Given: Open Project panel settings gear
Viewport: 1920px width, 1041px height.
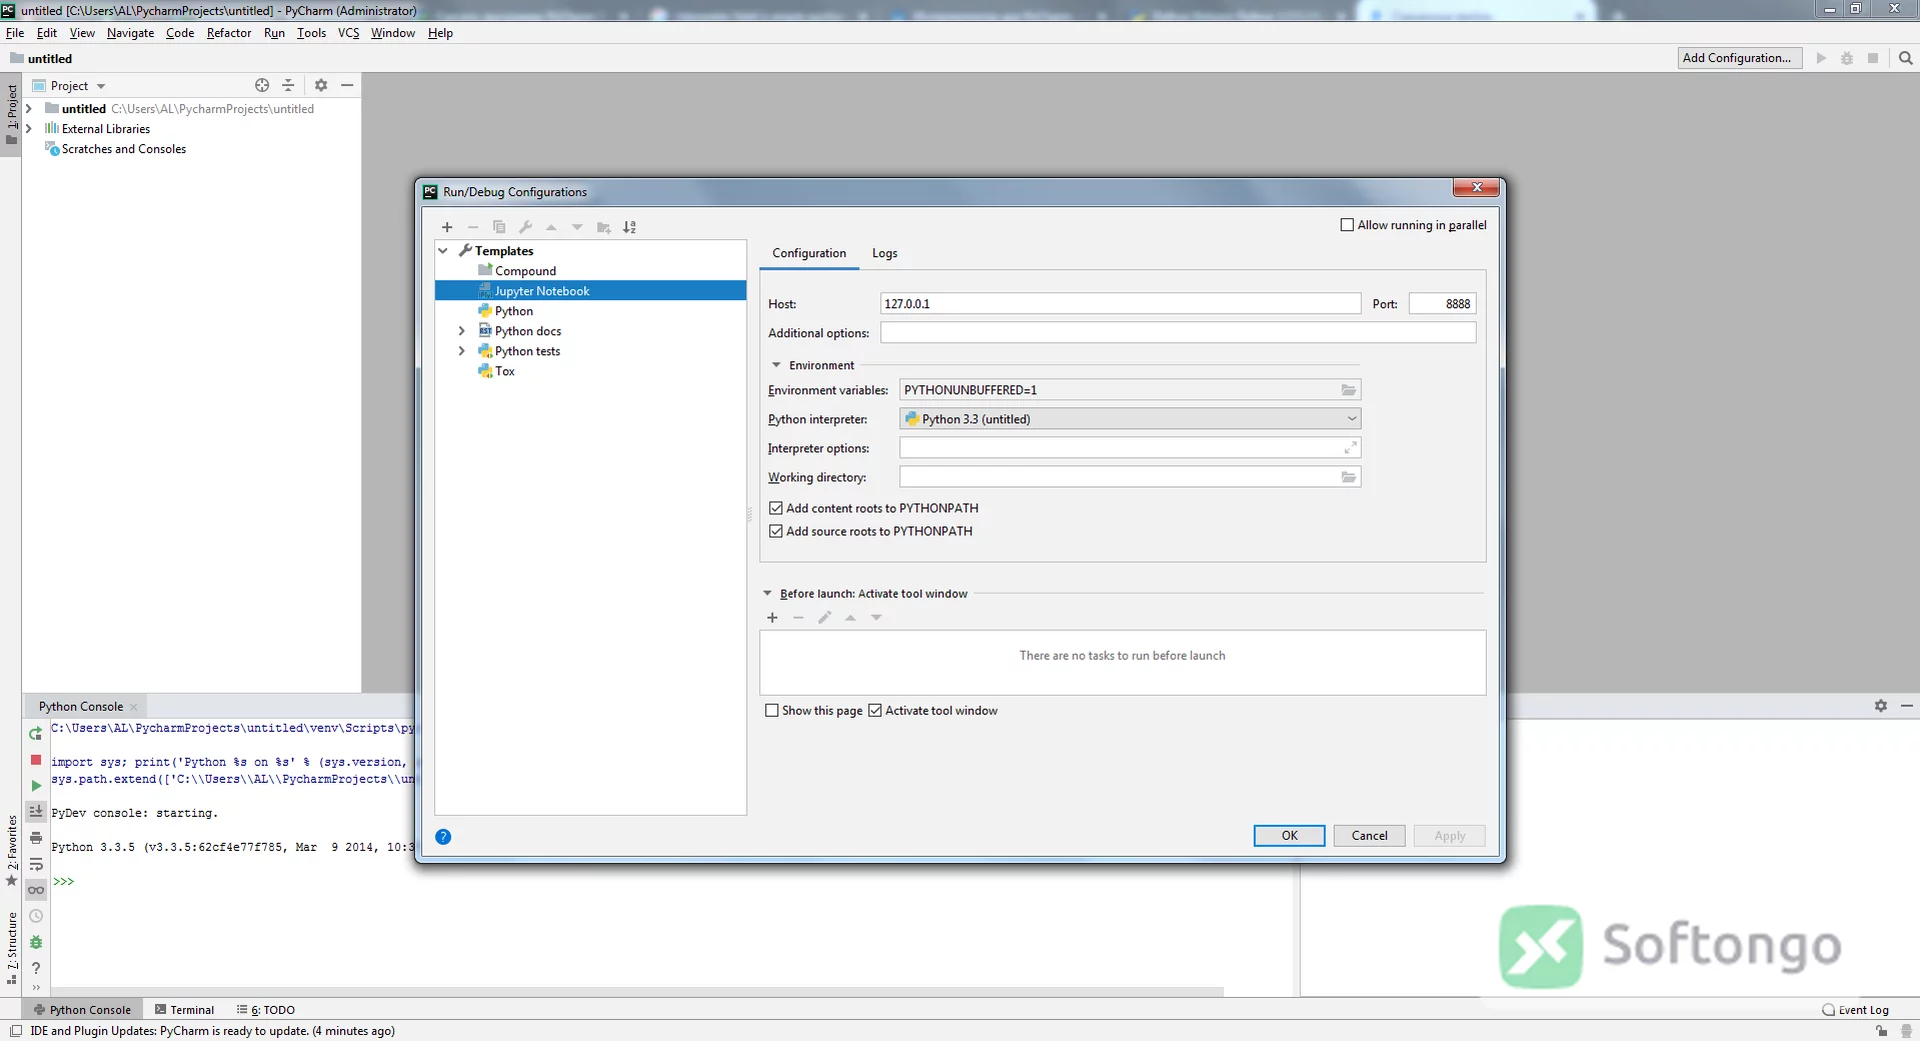Looking at the screenshot, I should [321, 85].
